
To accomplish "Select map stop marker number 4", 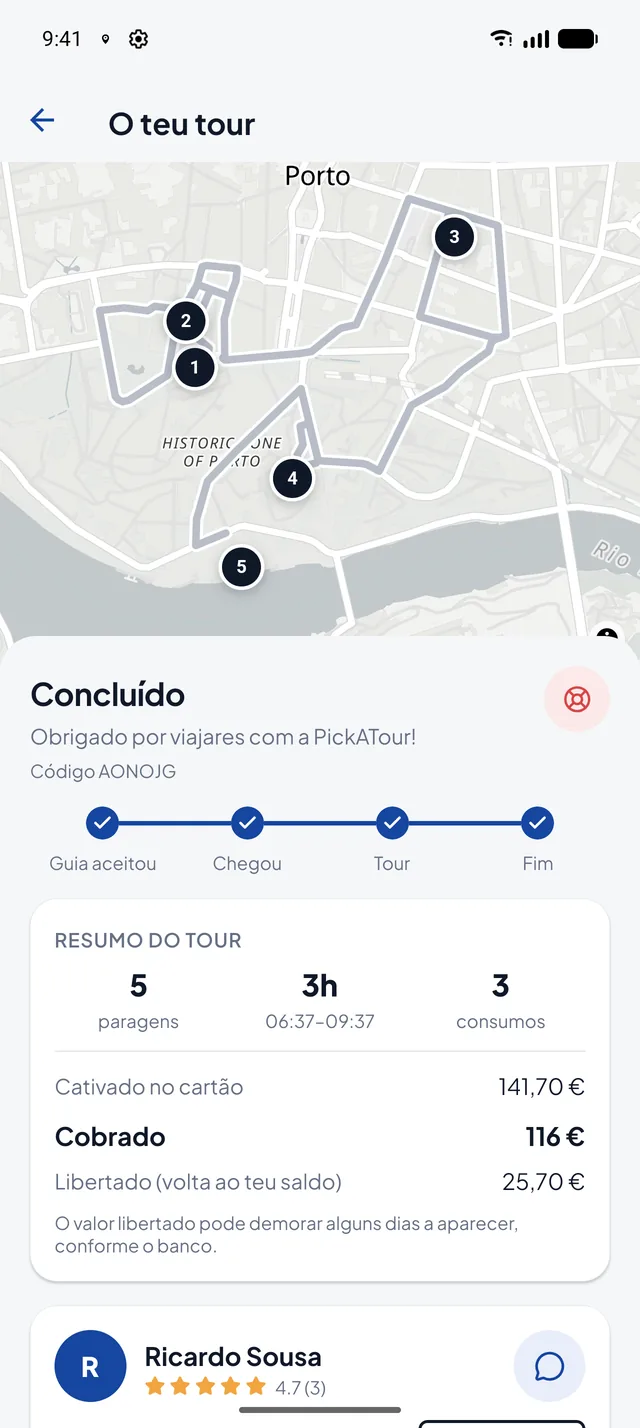I will click(292, 479).
